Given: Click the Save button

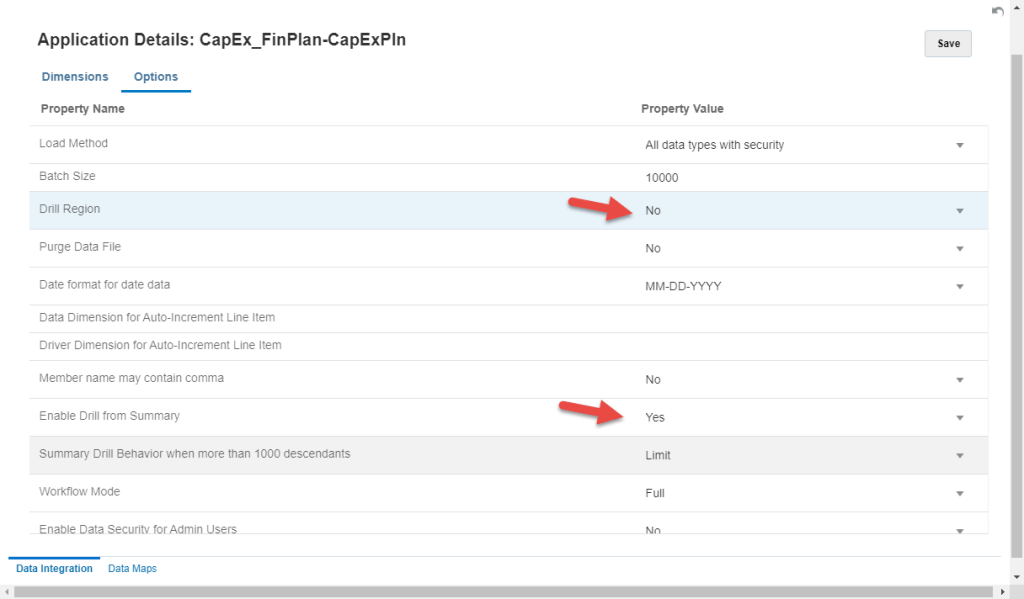Looking at the screenshot, I should pos(947,44).
